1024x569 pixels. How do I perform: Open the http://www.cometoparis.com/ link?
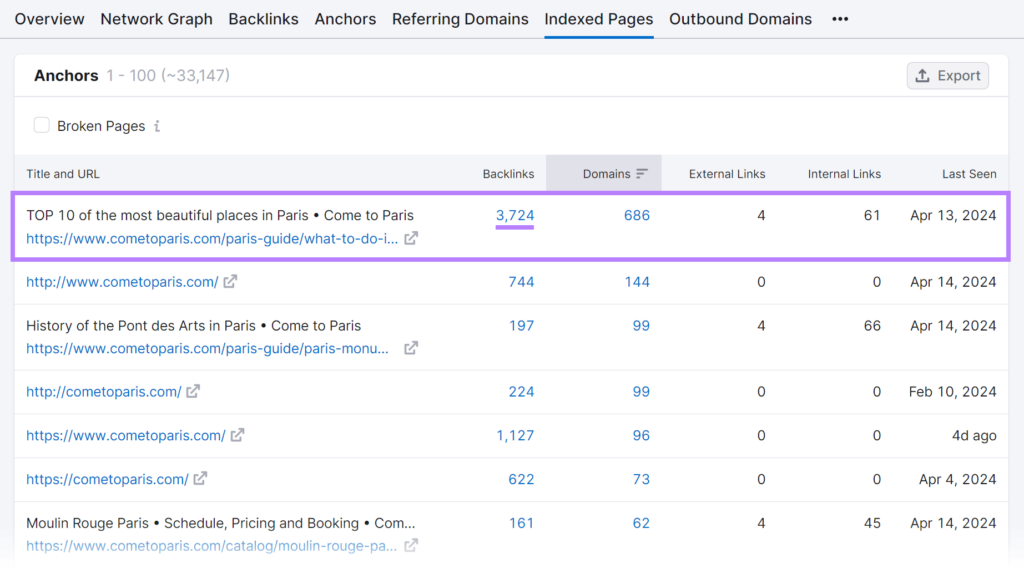(122, 282)
